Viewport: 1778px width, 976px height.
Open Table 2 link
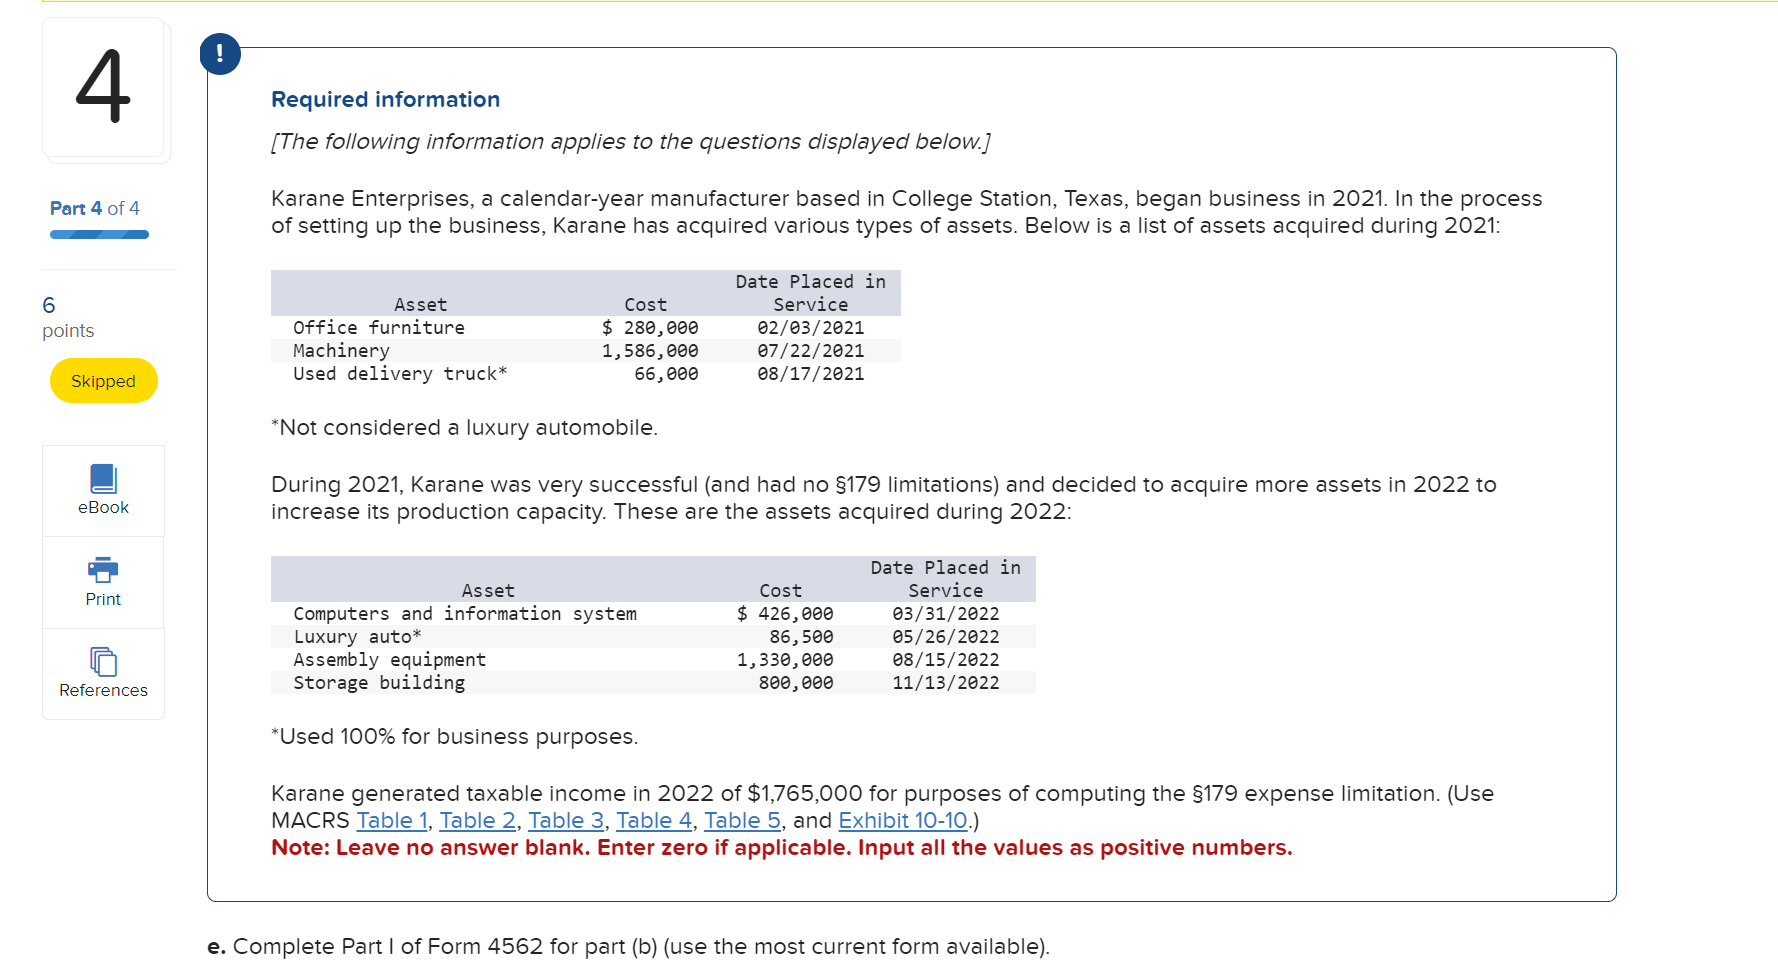click(477, 820)
